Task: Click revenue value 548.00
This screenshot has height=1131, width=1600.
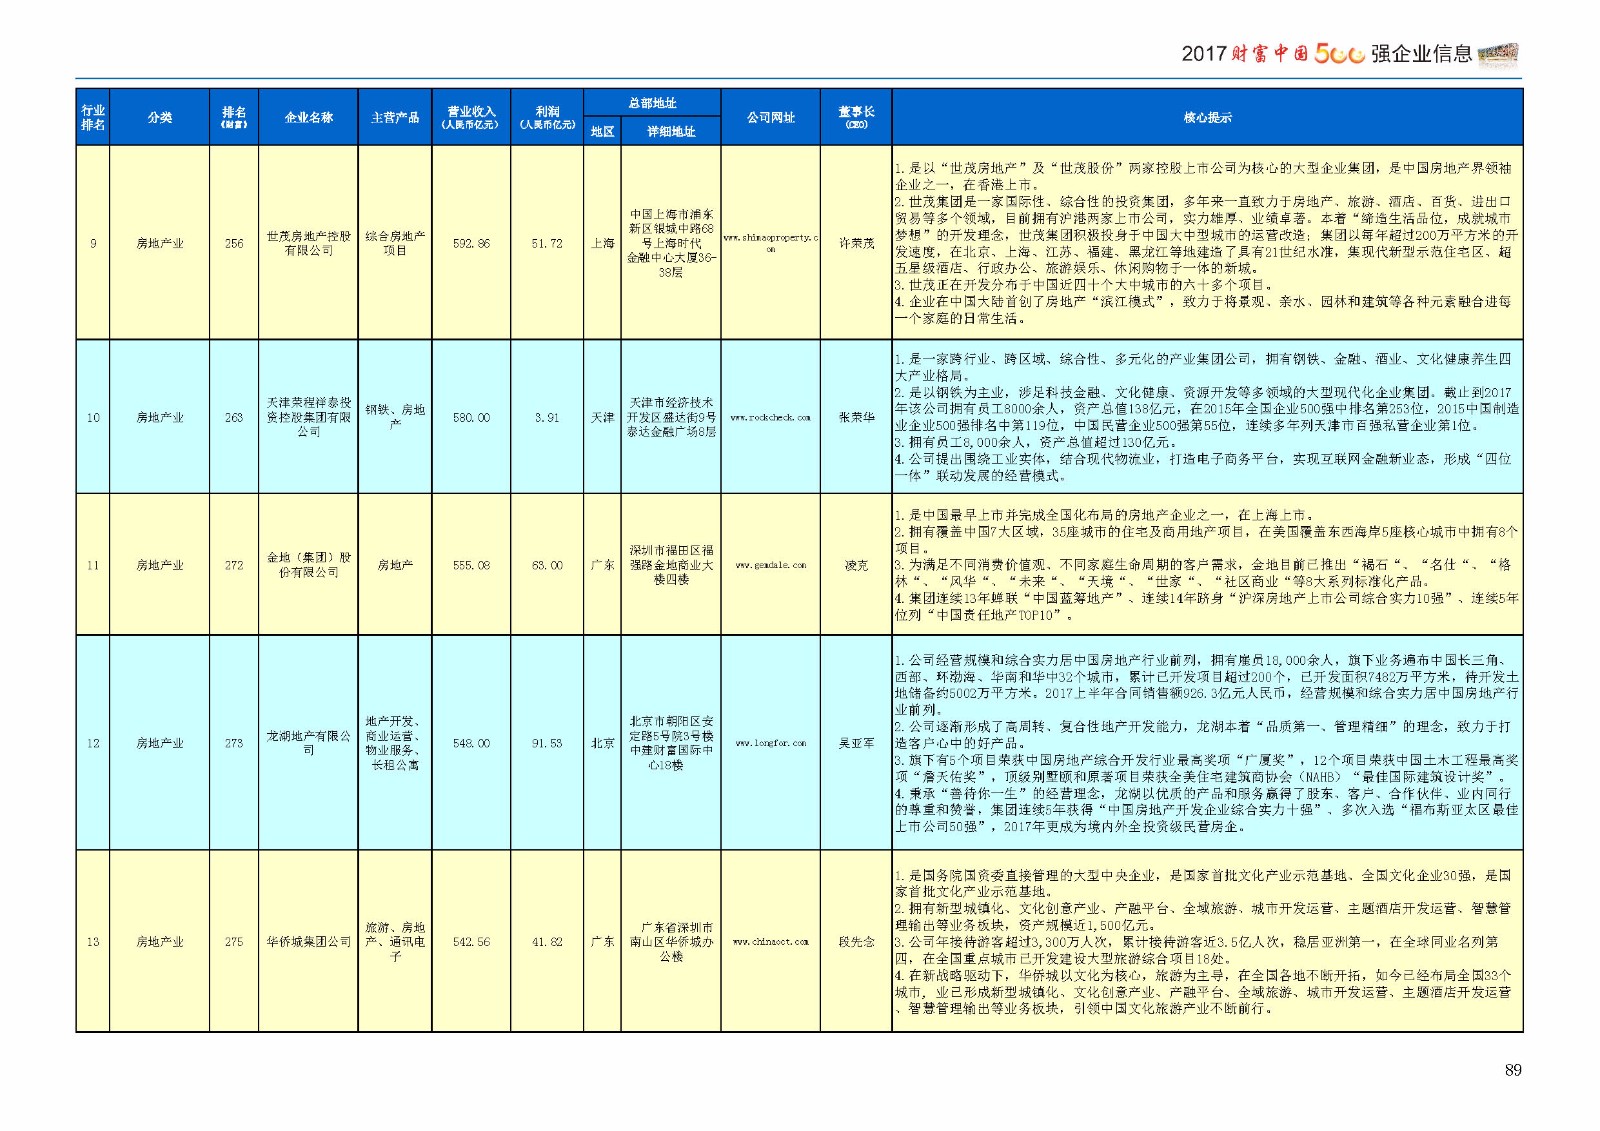Action: (x=471, y=743)
